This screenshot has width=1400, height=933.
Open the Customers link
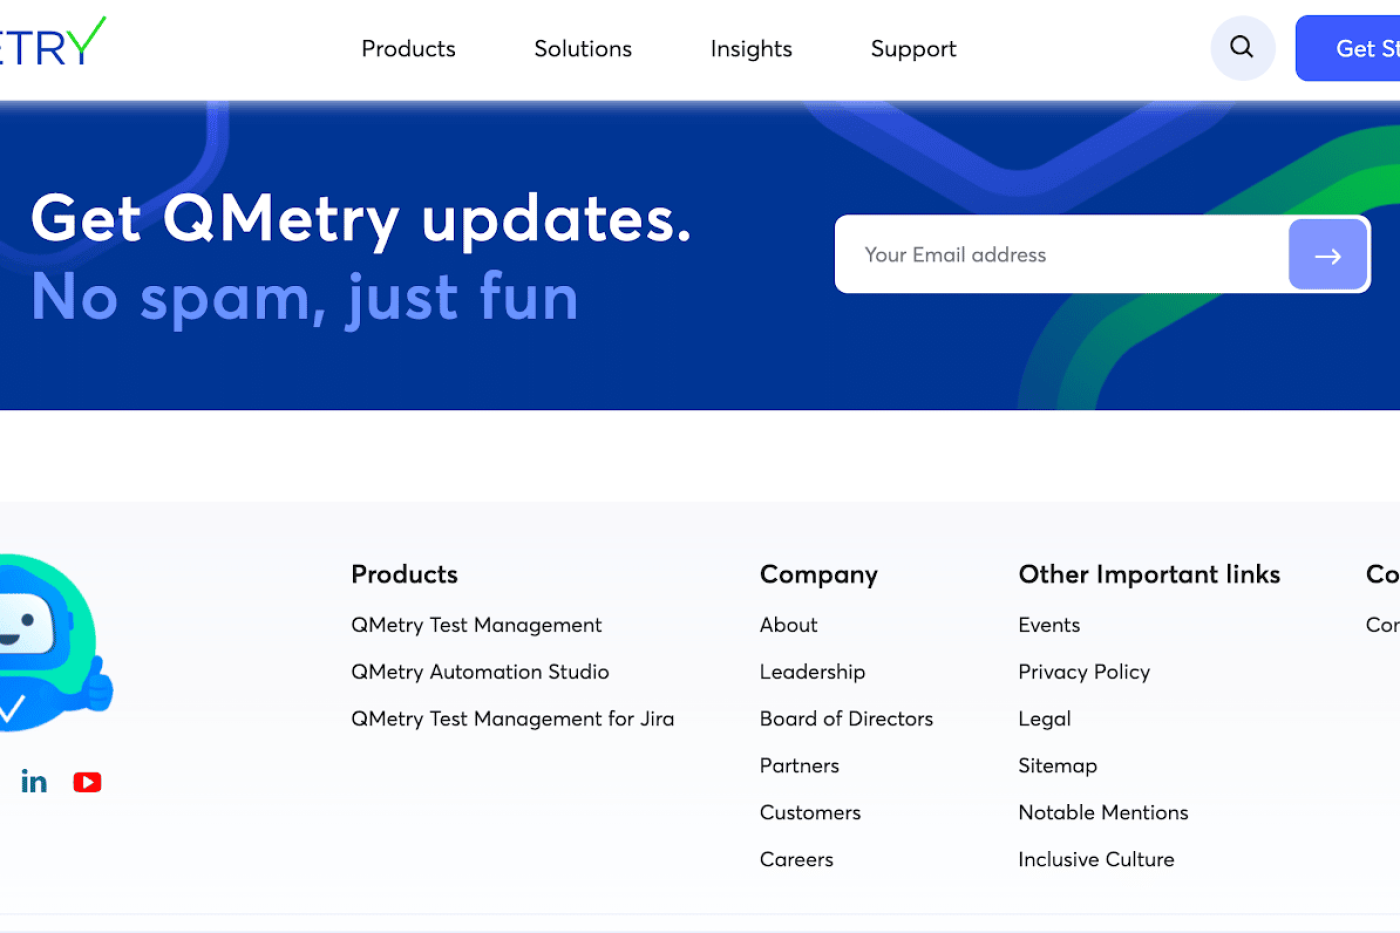pyautogui.click(x=810, y=813)
